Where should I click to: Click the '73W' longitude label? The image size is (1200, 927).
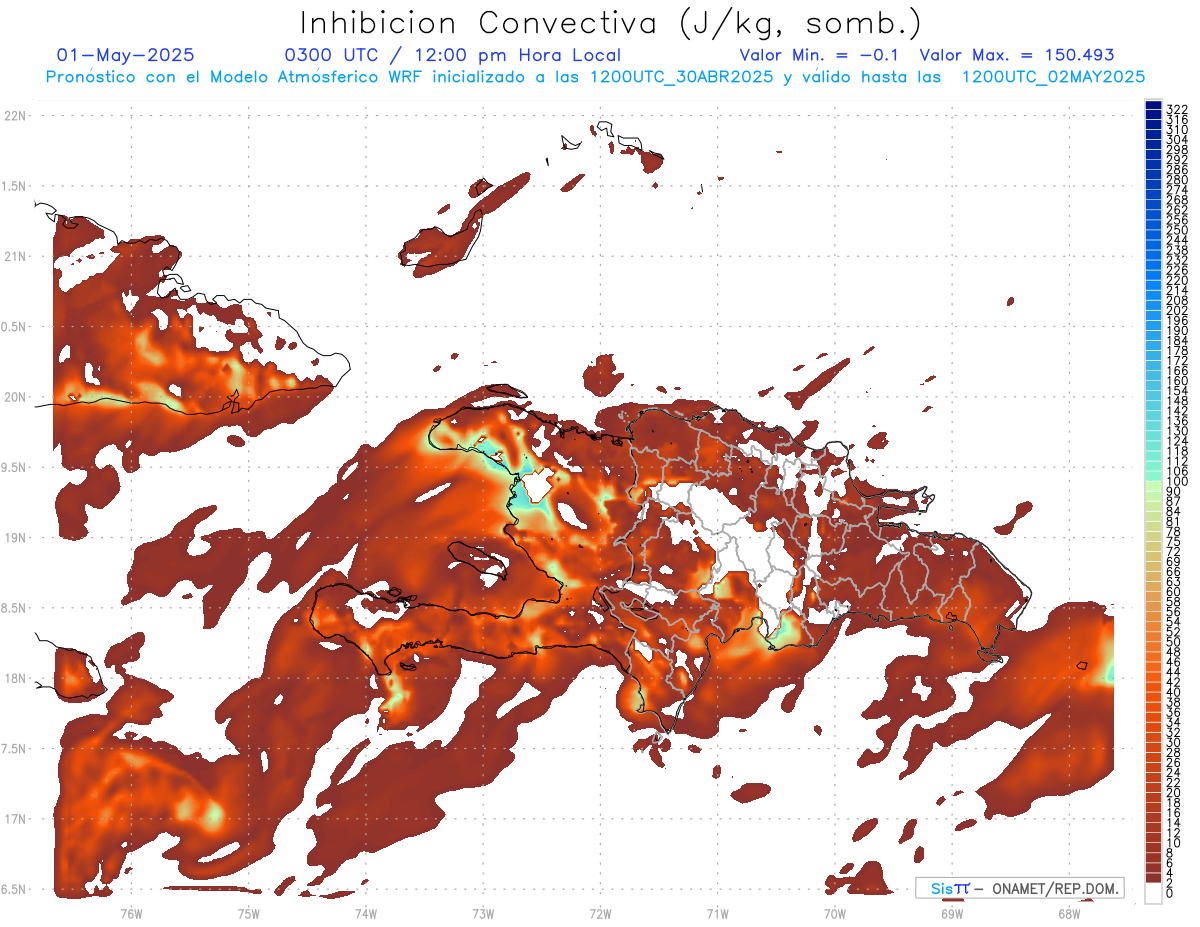483,913
